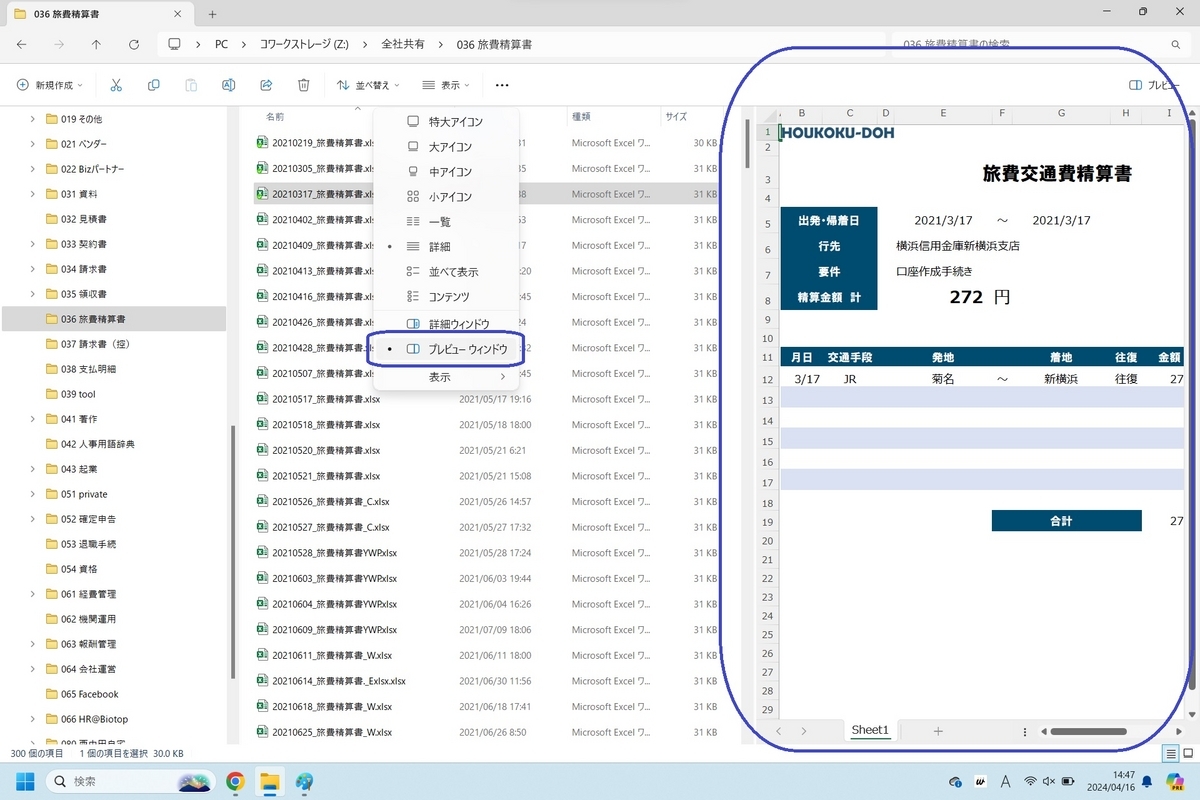1200x800 pixels.
Task: Switch to large thumbnails view icon in status bar
Action: click(1187, 754)
